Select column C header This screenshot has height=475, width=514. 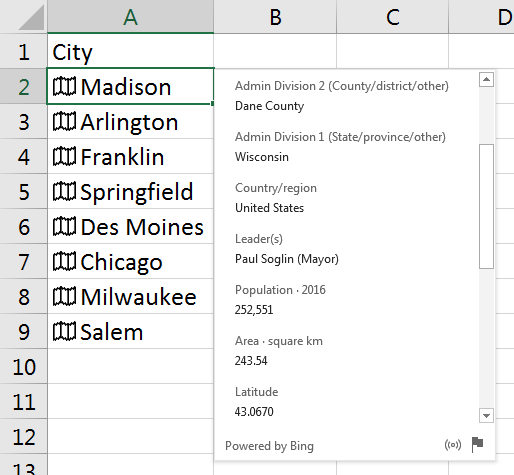click(393, 17)
